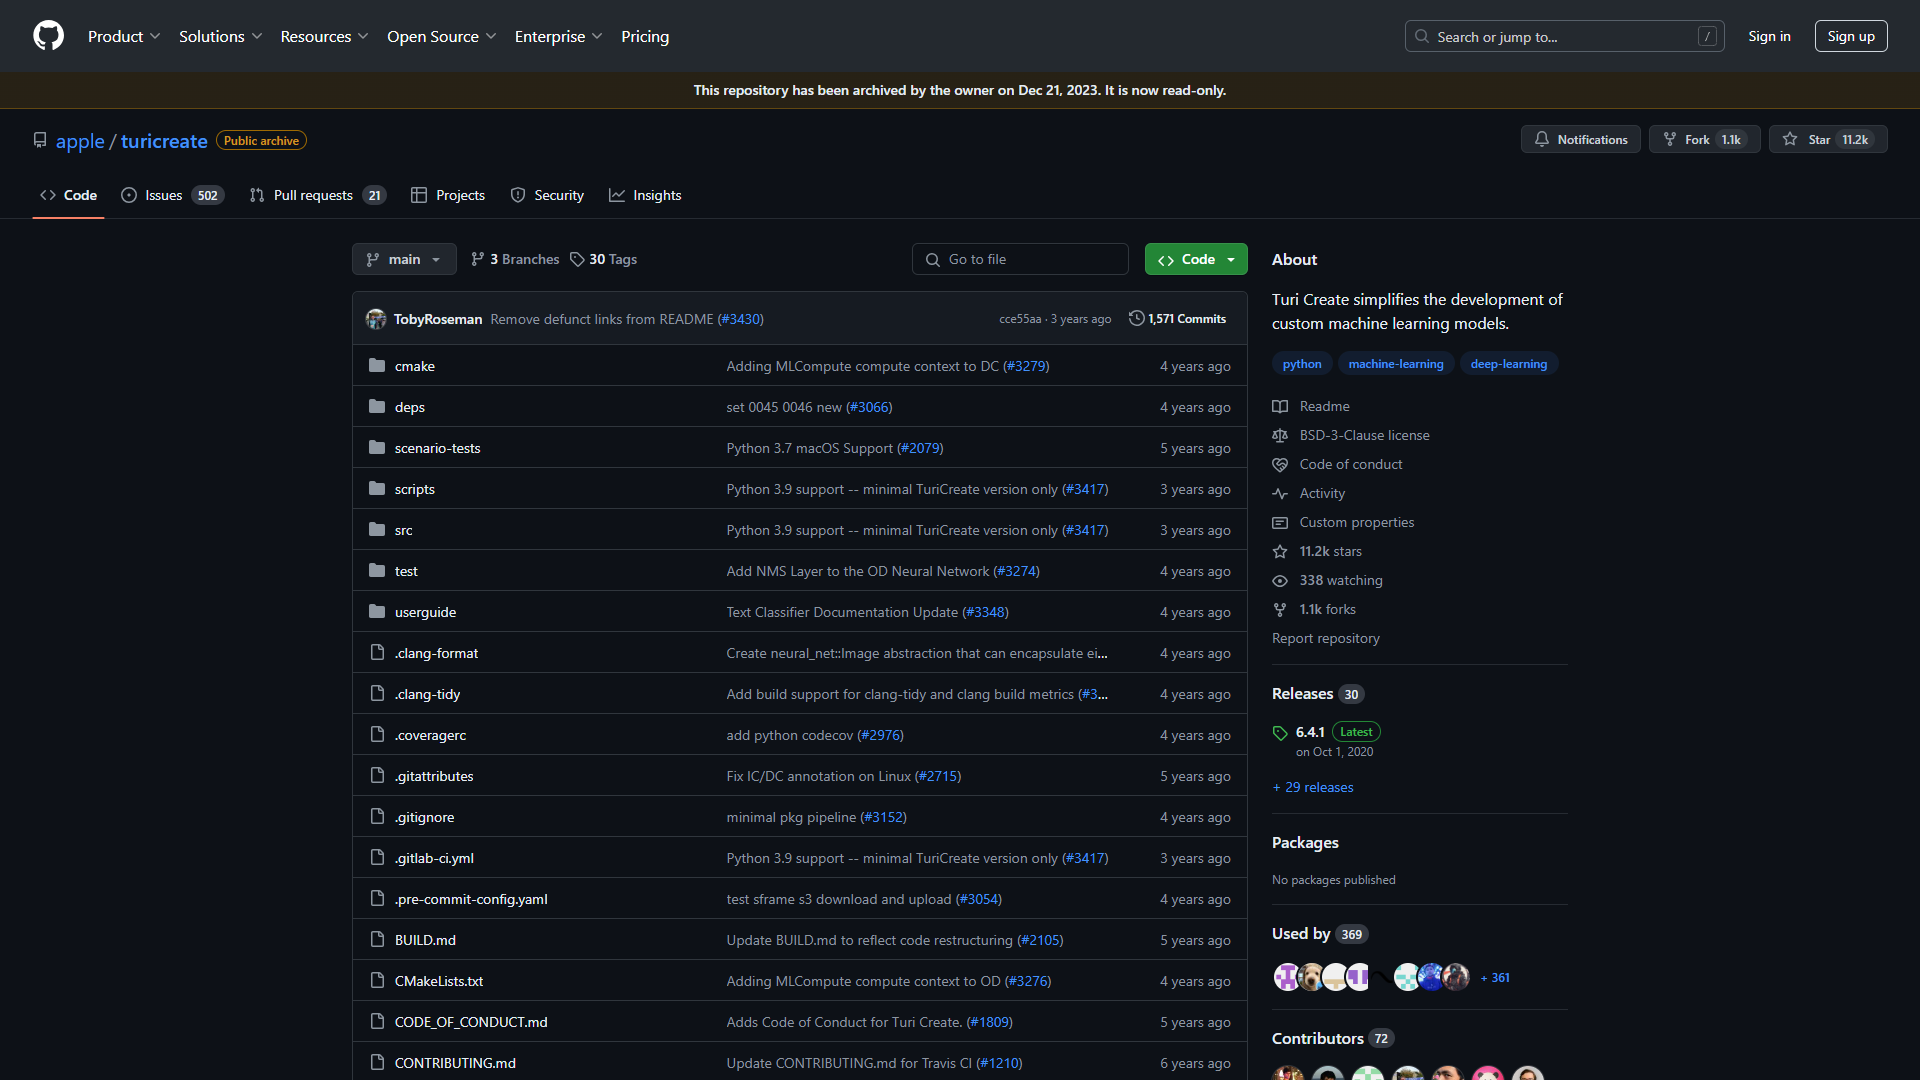Click the Notifications bell icon
The image size is (1920, 1080).
point(1543,138)
